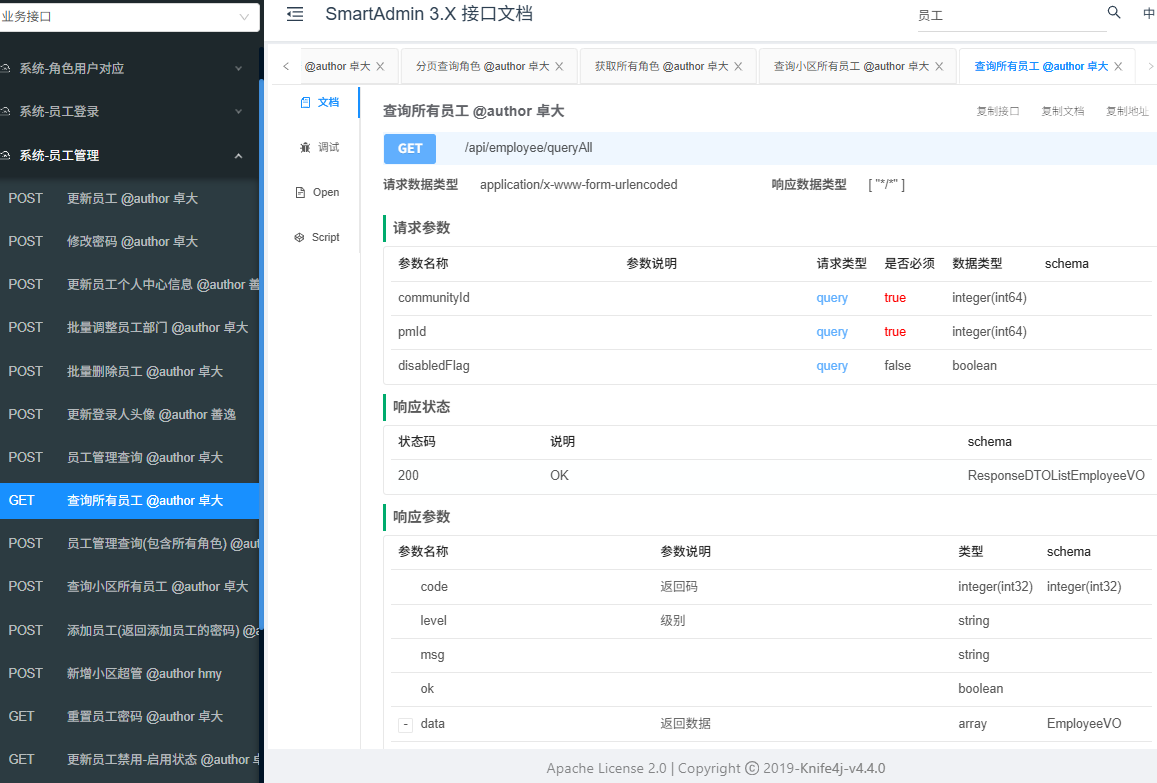Viewport: 1157px width, 783px height.
Task: Click disabledFlag parameter name
Action: (434, 365)
